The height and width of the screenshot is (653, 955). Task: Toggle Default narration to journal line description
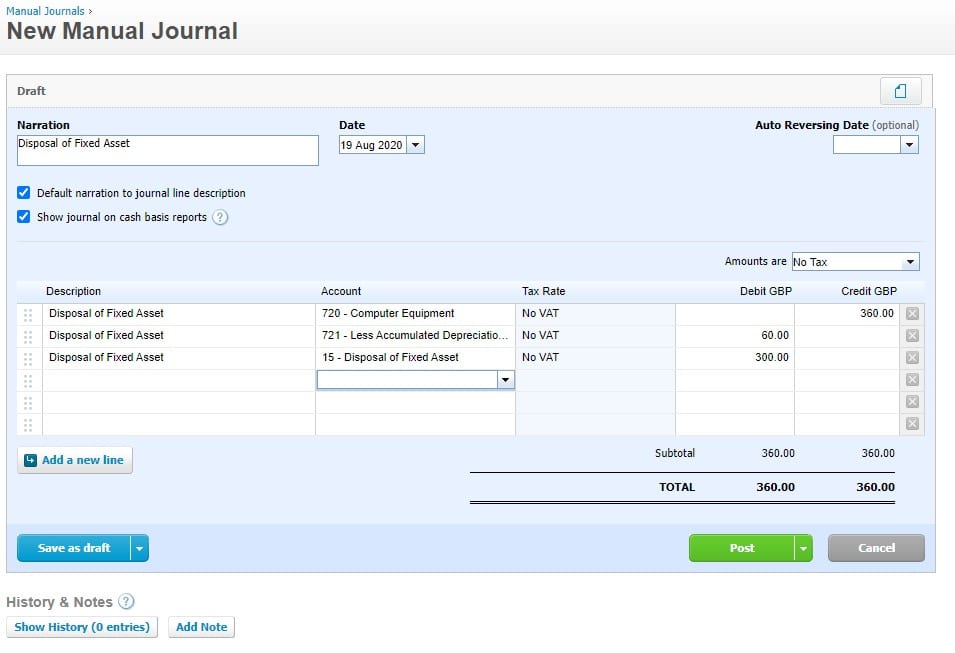click(24, 193)
